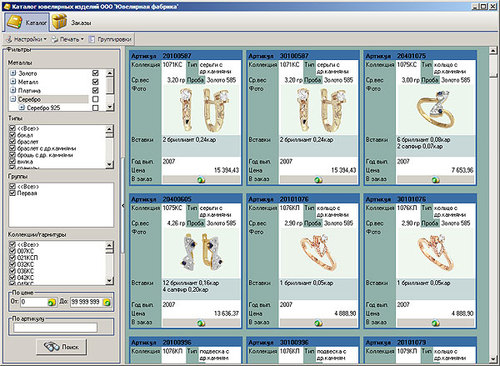Open the Каталог tab with book icon
Viewport: 500px width, 366px height.
[27, 22]
